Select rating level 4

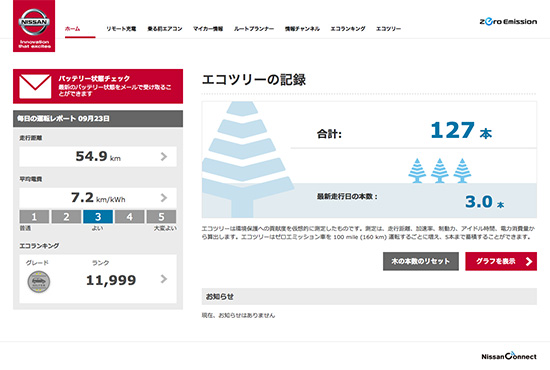[x=129, y=217]
